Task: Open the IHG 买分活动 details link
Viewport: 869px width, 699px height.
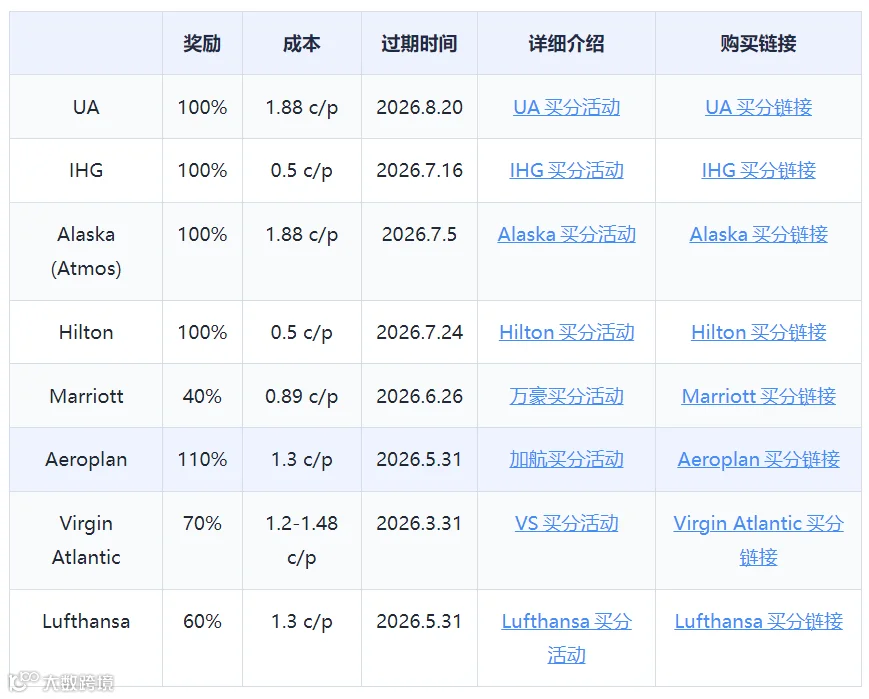Action: point(566,170)
